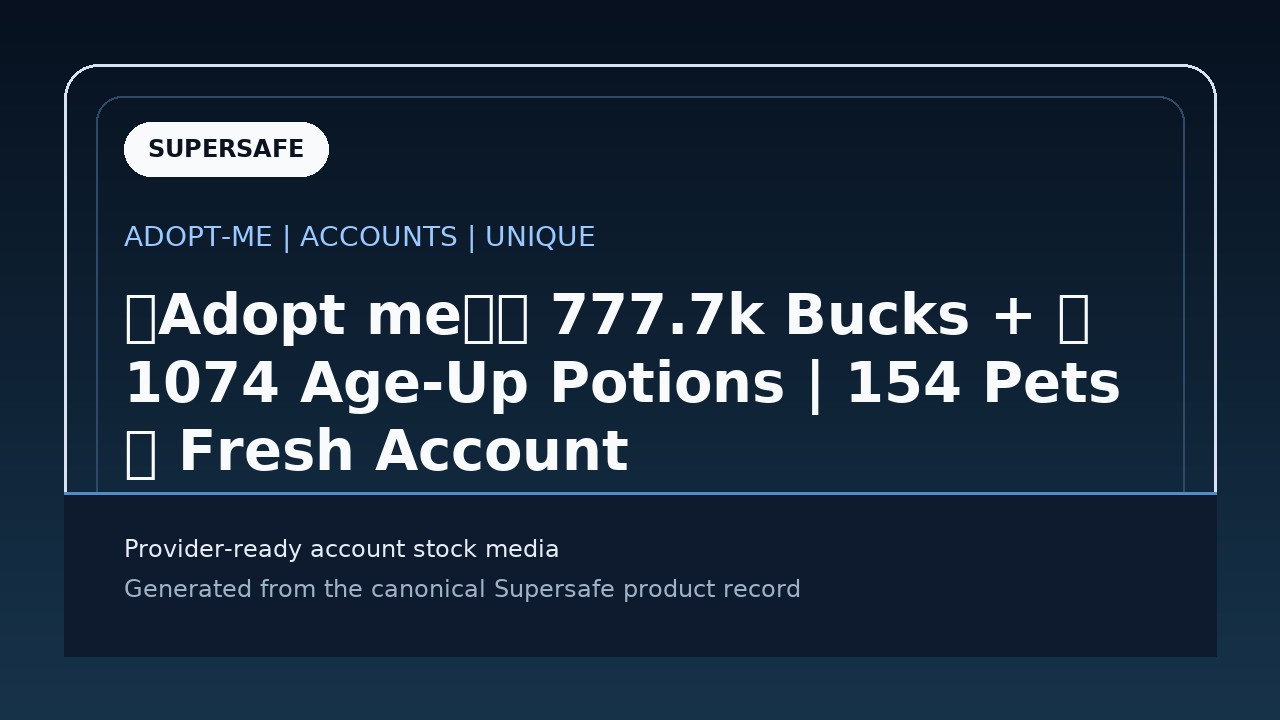Choose the UNIQUE category label
Viewport: 1280px width, 720px height.
540,237
